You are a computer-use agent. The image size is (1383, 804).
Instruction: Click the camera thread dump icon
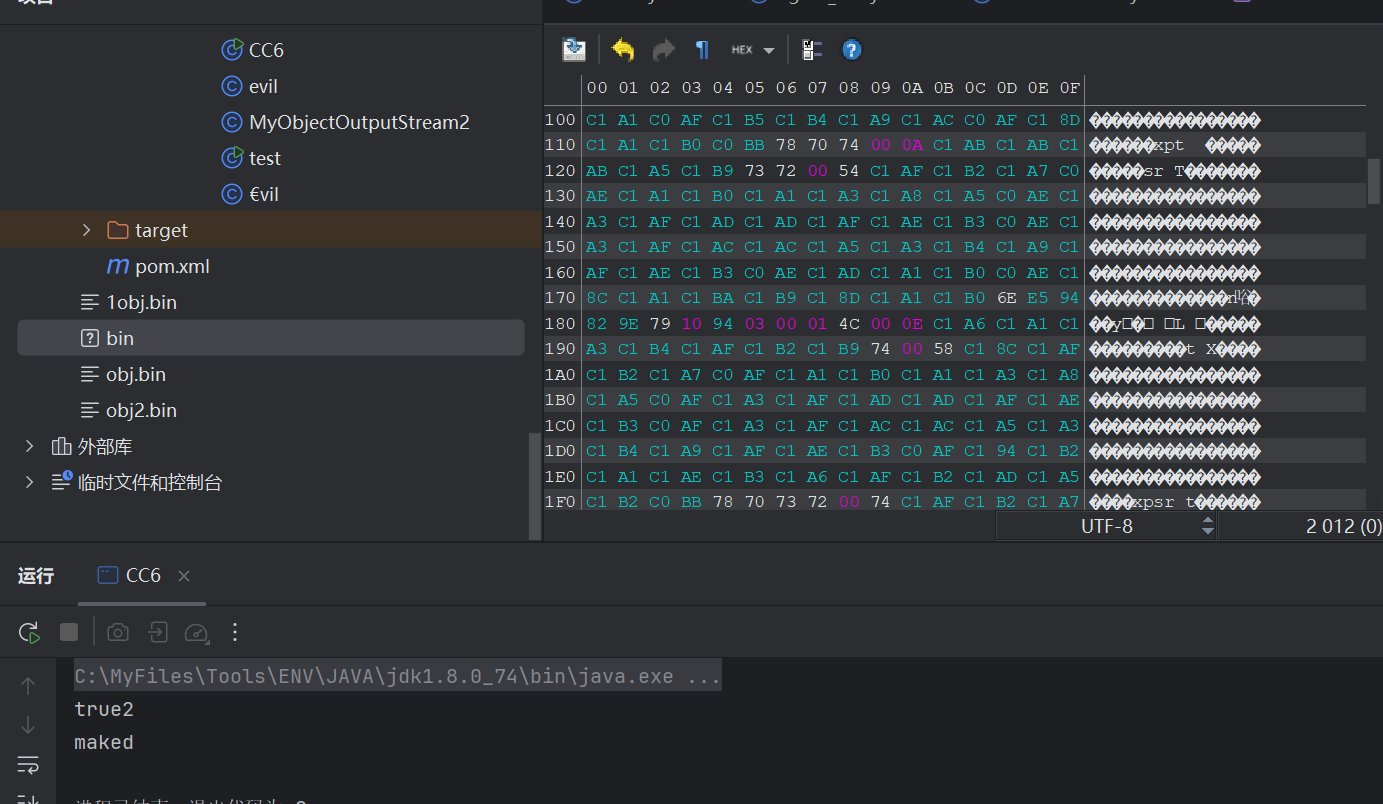click(x=118, y=632)
